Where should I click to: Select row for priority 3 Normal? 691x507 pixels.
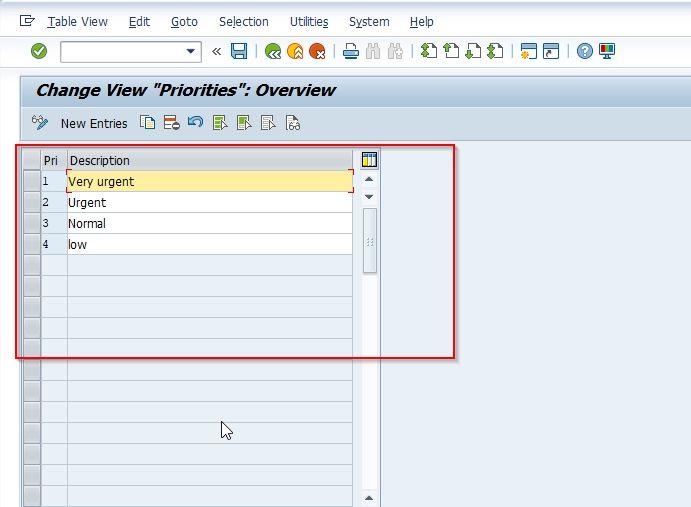click(32, 223)
